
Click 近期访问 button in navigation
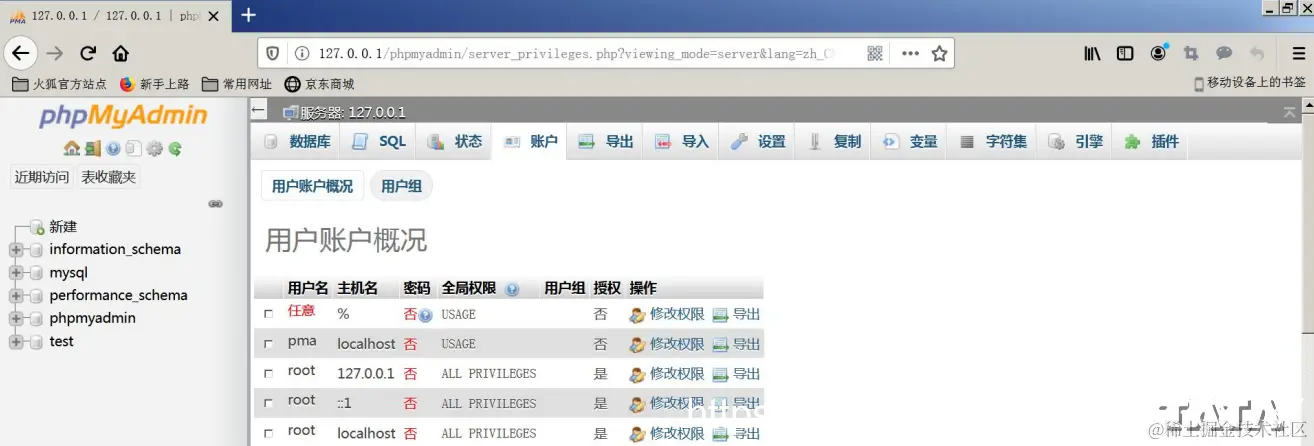coord(42,178)
